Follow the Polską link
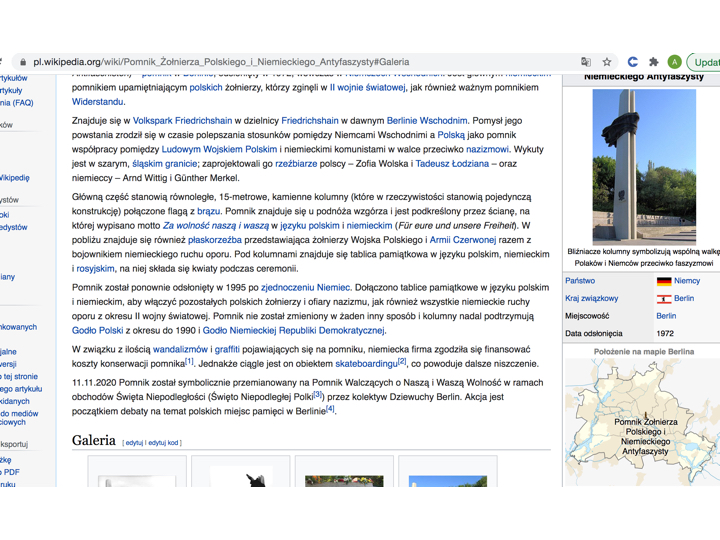Viewport: 720px width, 540px height. tap(451, 135)
